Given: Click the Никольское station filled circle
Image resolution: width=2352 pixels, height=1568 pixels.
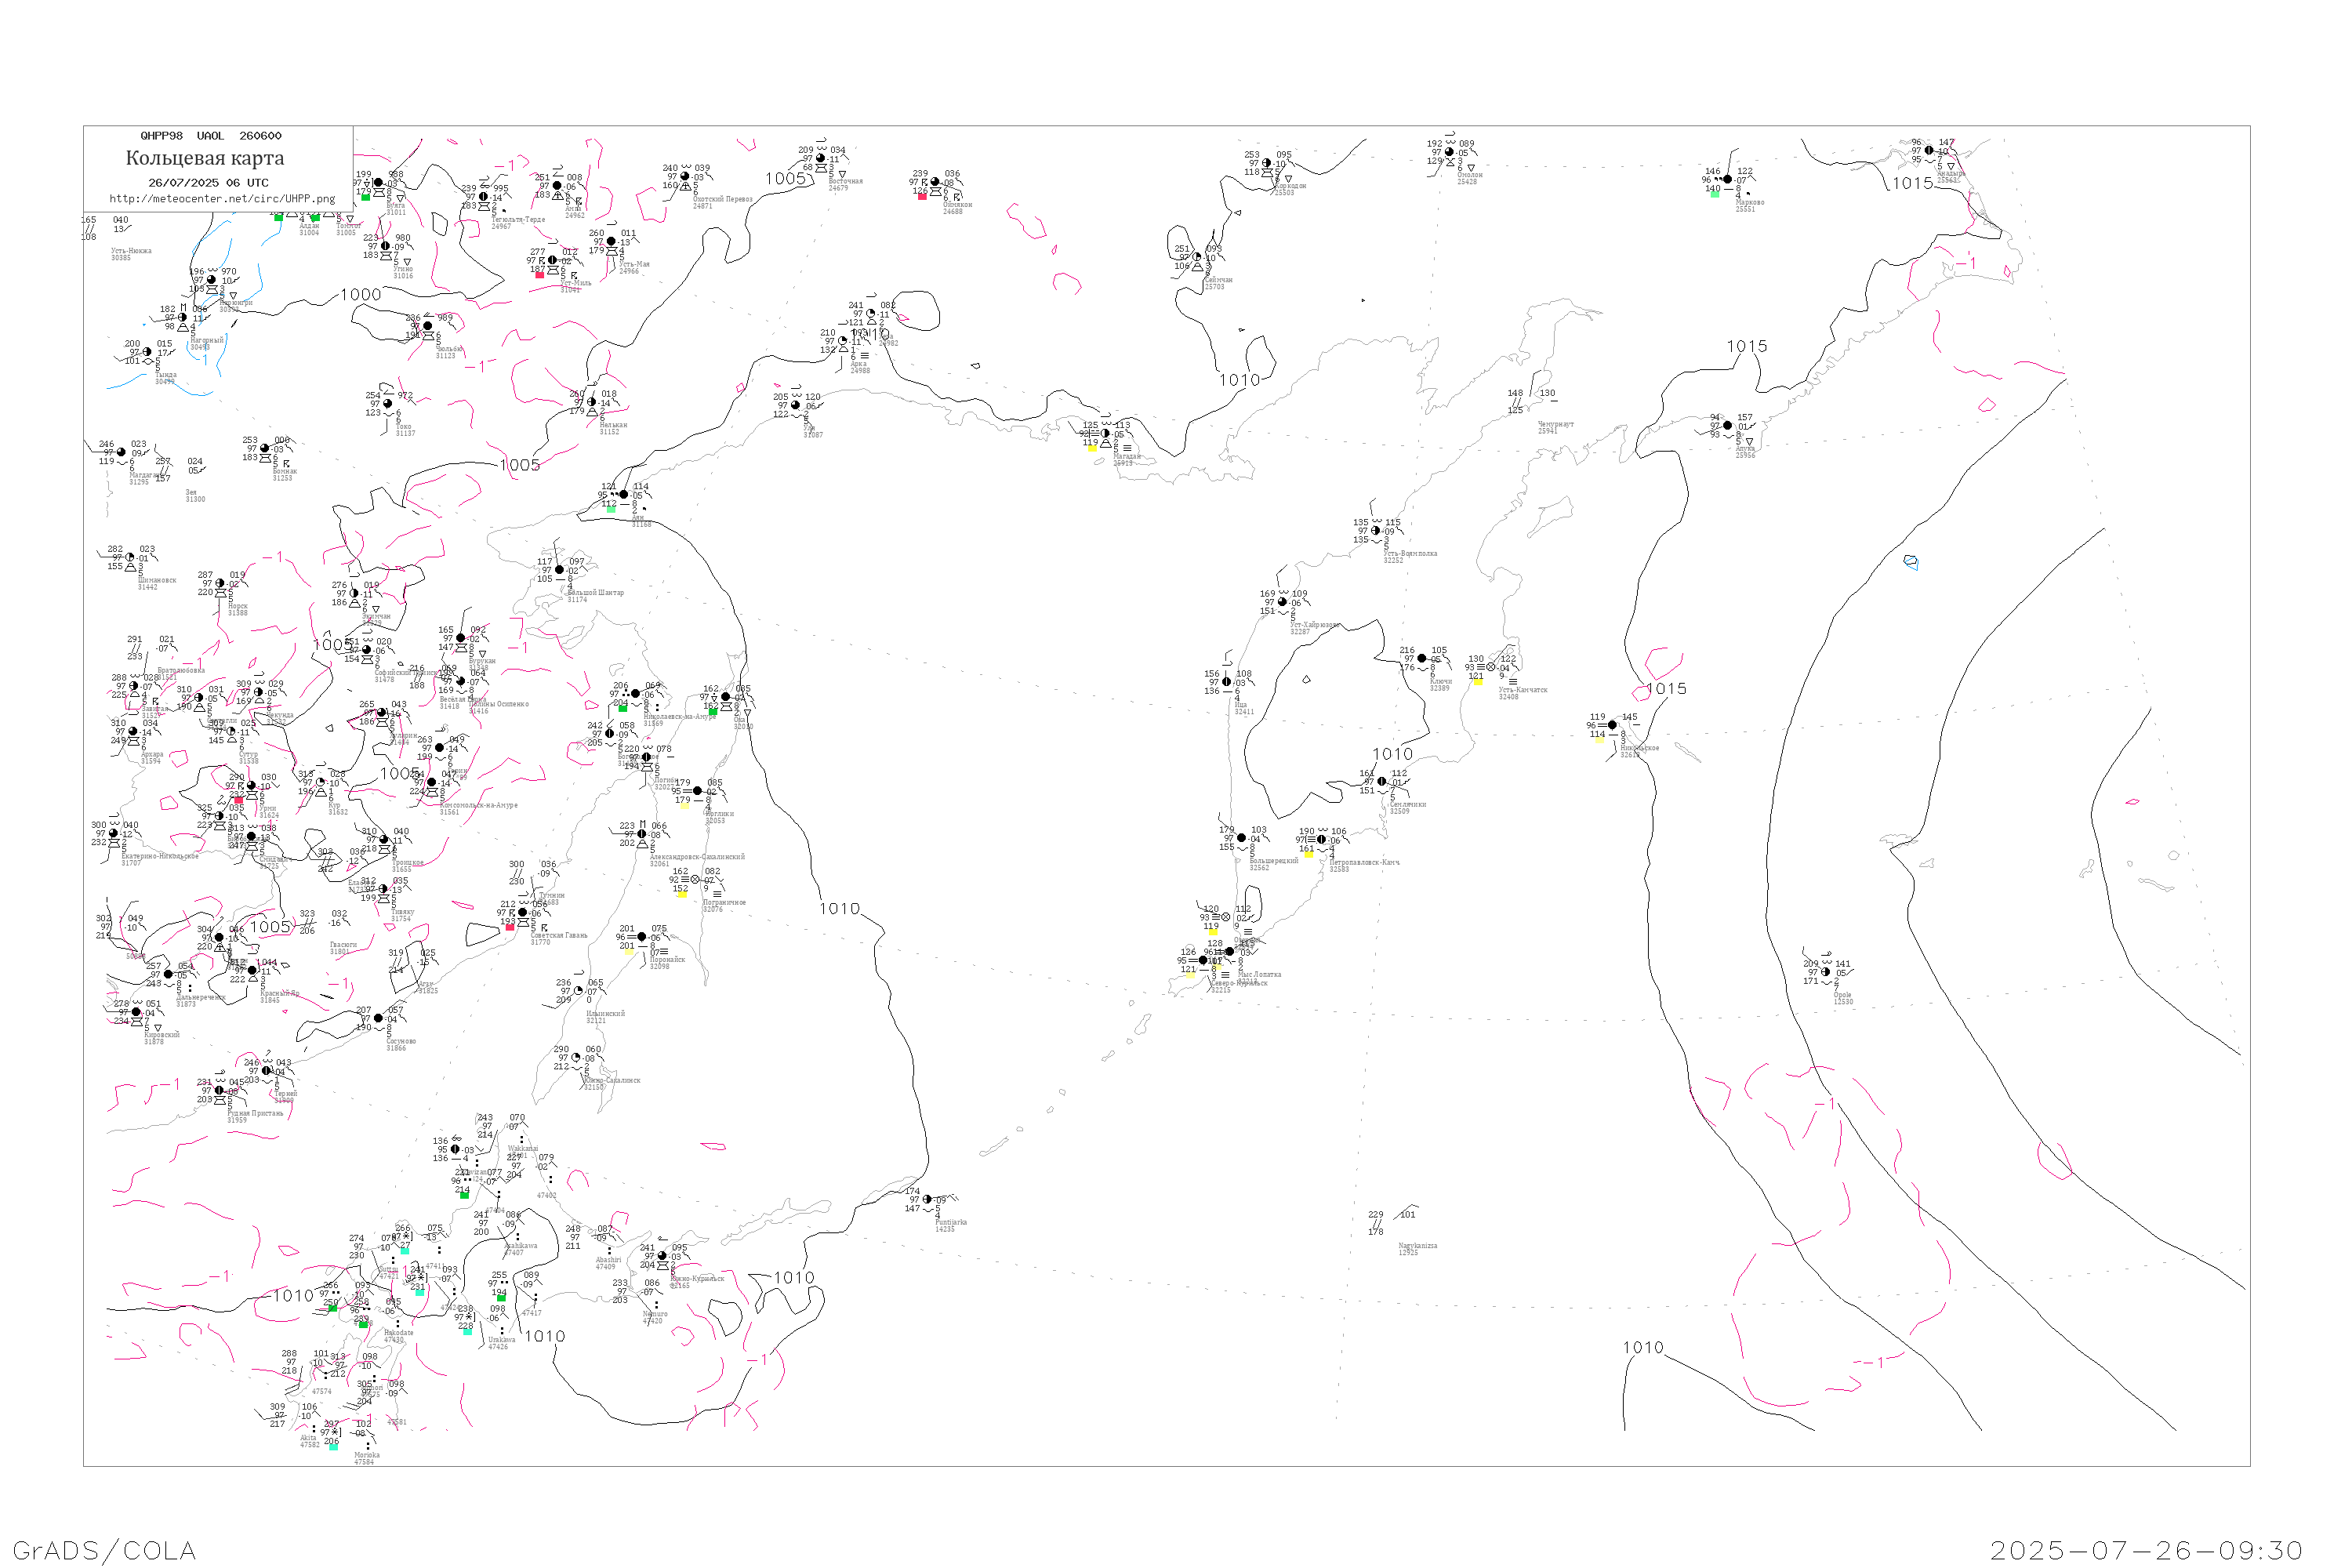Looking at the screenshot, I should point(1612,725).
